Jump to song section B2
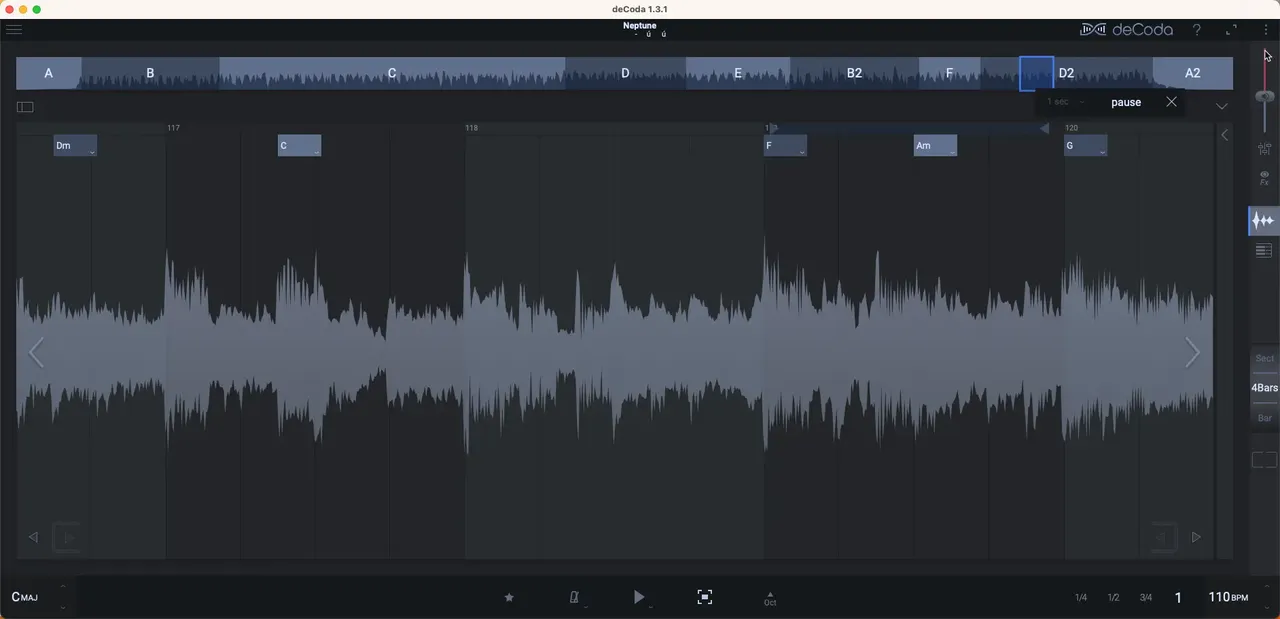1280x619 pixels. [x=854, y=73]
